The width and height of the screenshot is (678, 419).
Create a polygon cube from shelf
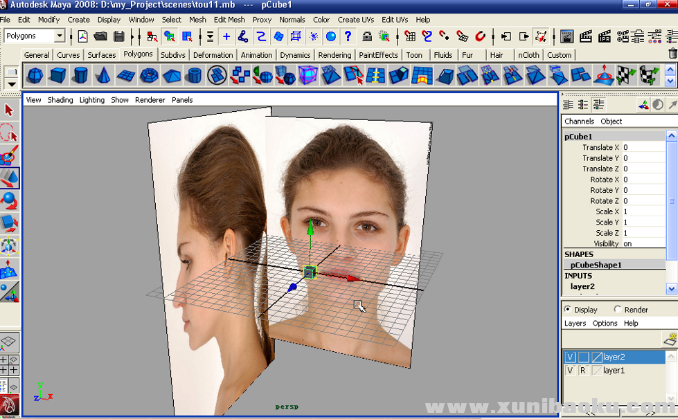coord(58,75)
